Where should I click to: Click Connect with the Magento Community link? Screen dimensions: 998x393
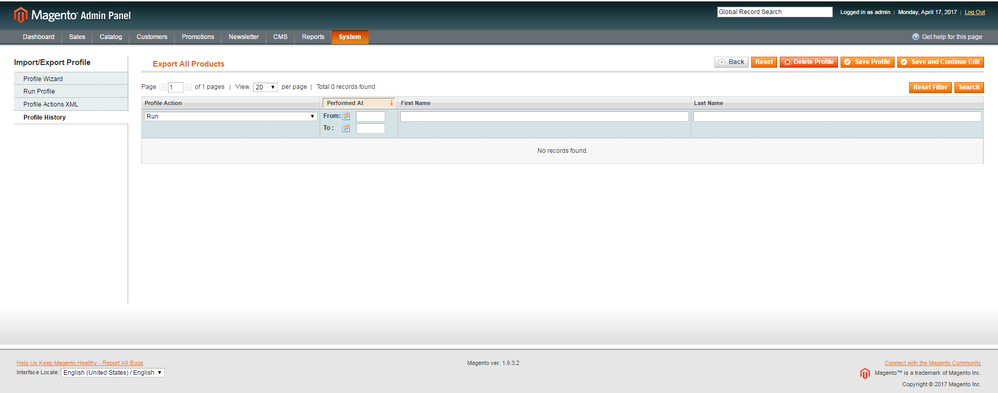pyautogui.click(x=932, y=362)
